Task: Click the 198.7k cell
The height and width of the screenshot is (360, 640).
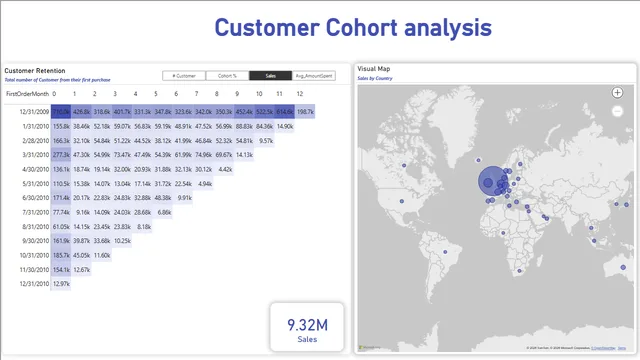Action: (x=305, y=112)
